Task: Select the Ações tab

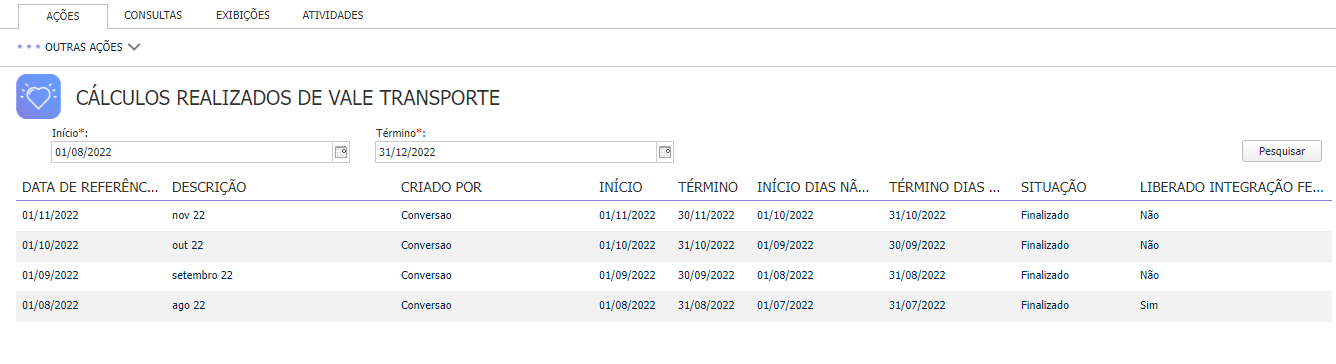Action: coord(63,16)
